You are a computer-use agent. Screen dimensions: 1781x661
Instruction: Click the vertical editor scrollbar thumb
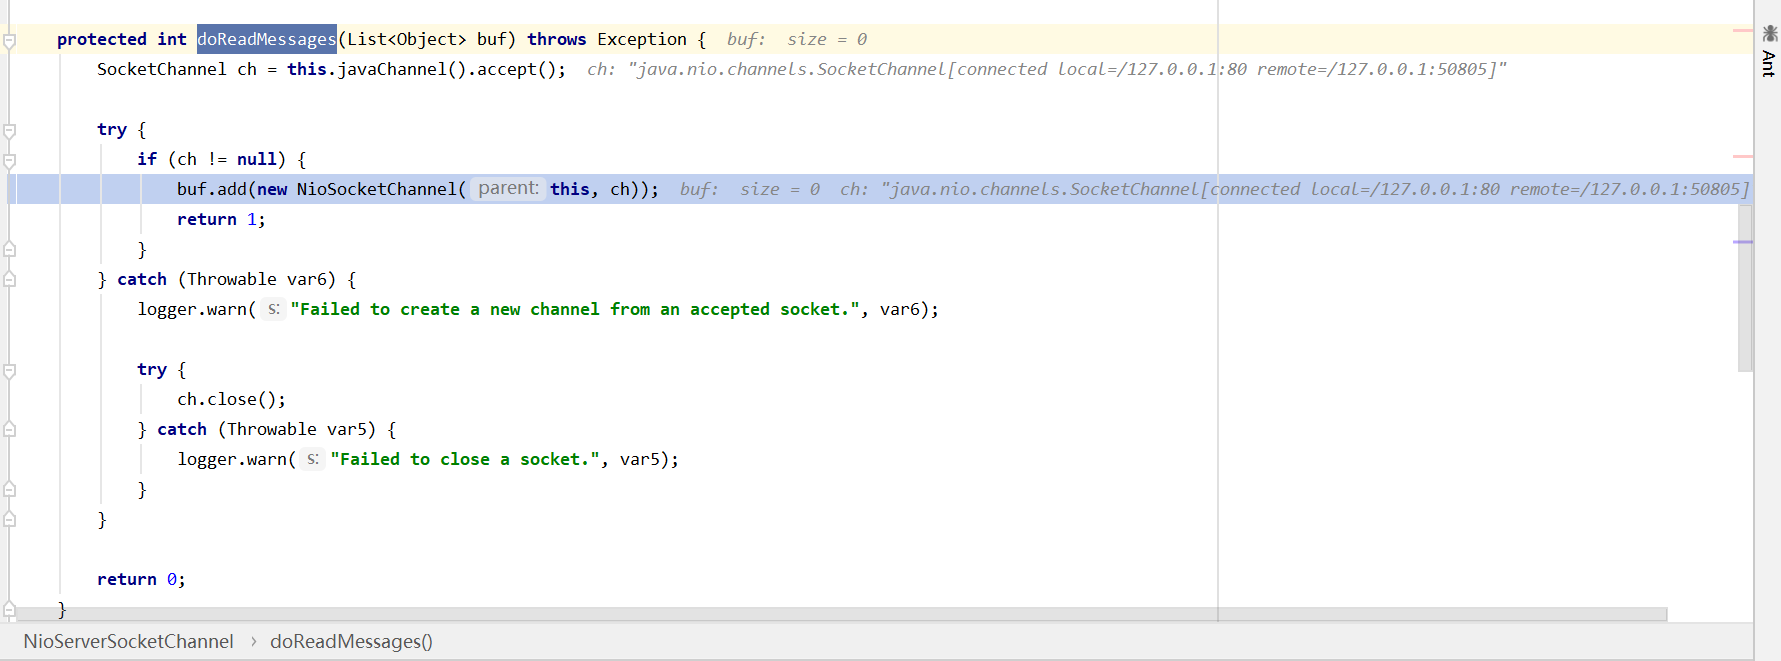1745,288
